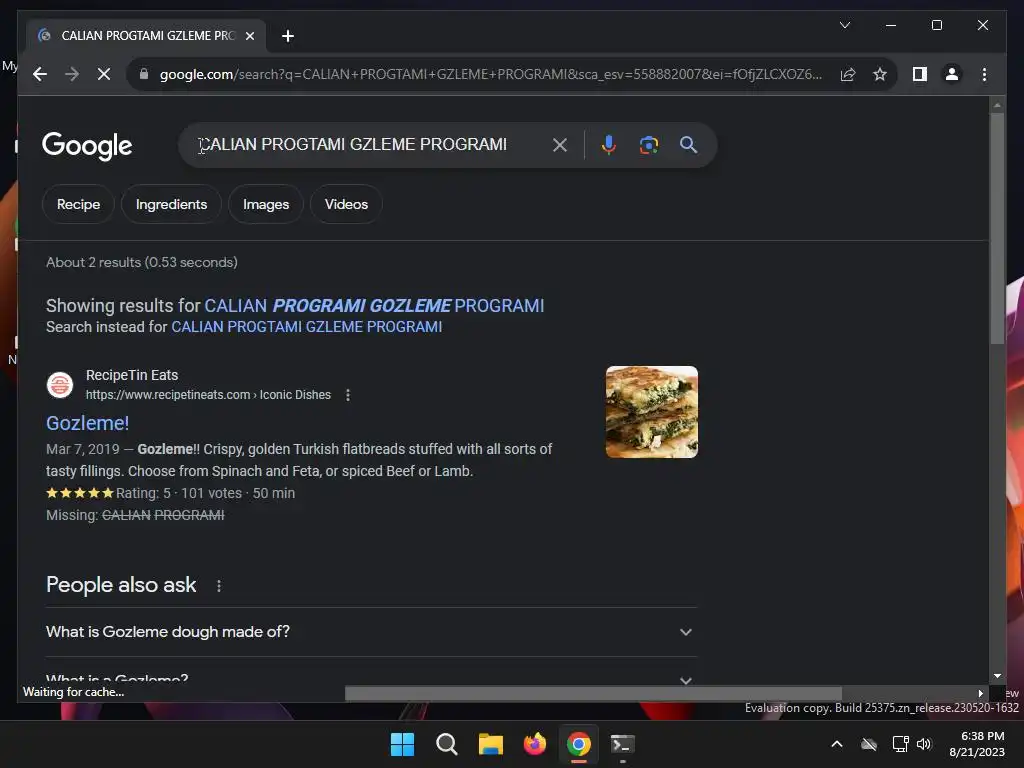Open the Gozleme! result title
Screen dimensions: 1024x768
(x=88, y=423)
